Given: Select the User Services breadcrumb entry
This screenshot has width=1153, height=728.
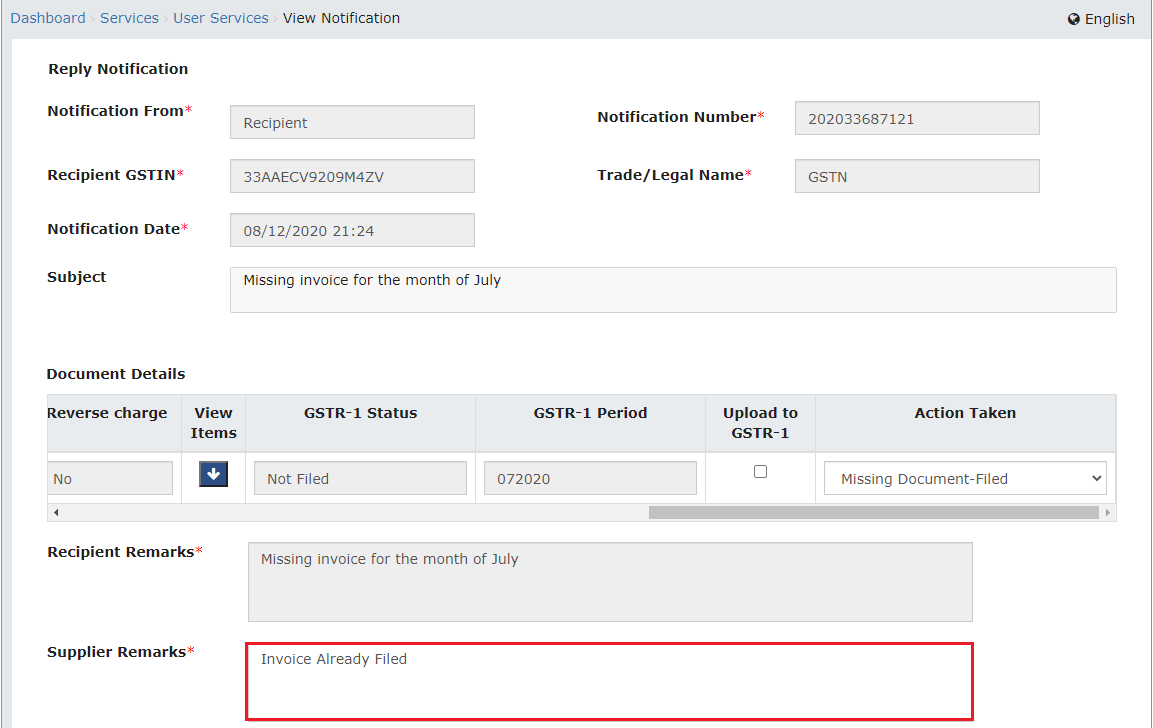Looking at the screenshot, I should [x=220, y=17].
